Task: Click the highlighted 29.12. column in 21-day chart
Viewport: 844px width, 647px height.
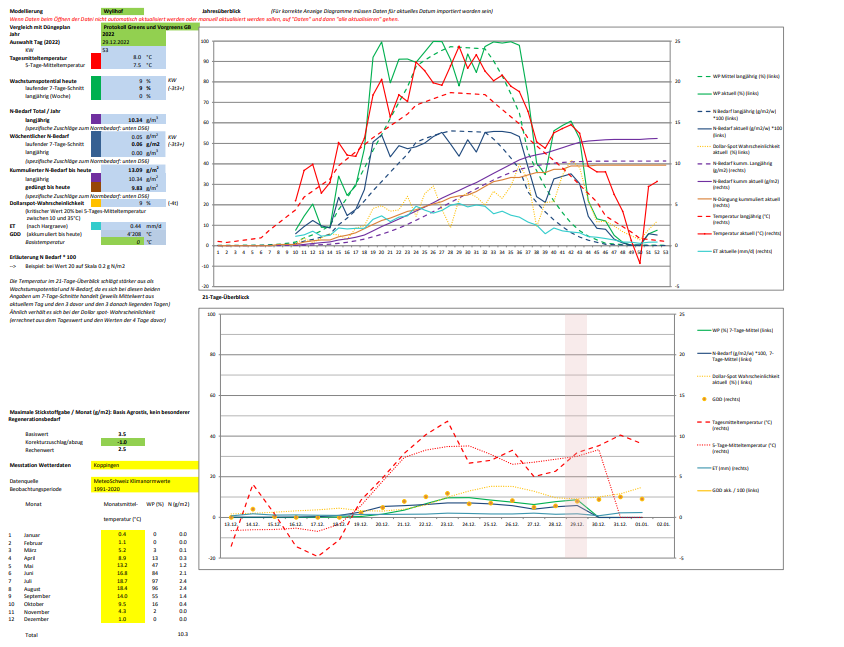Action: point(575,436)
